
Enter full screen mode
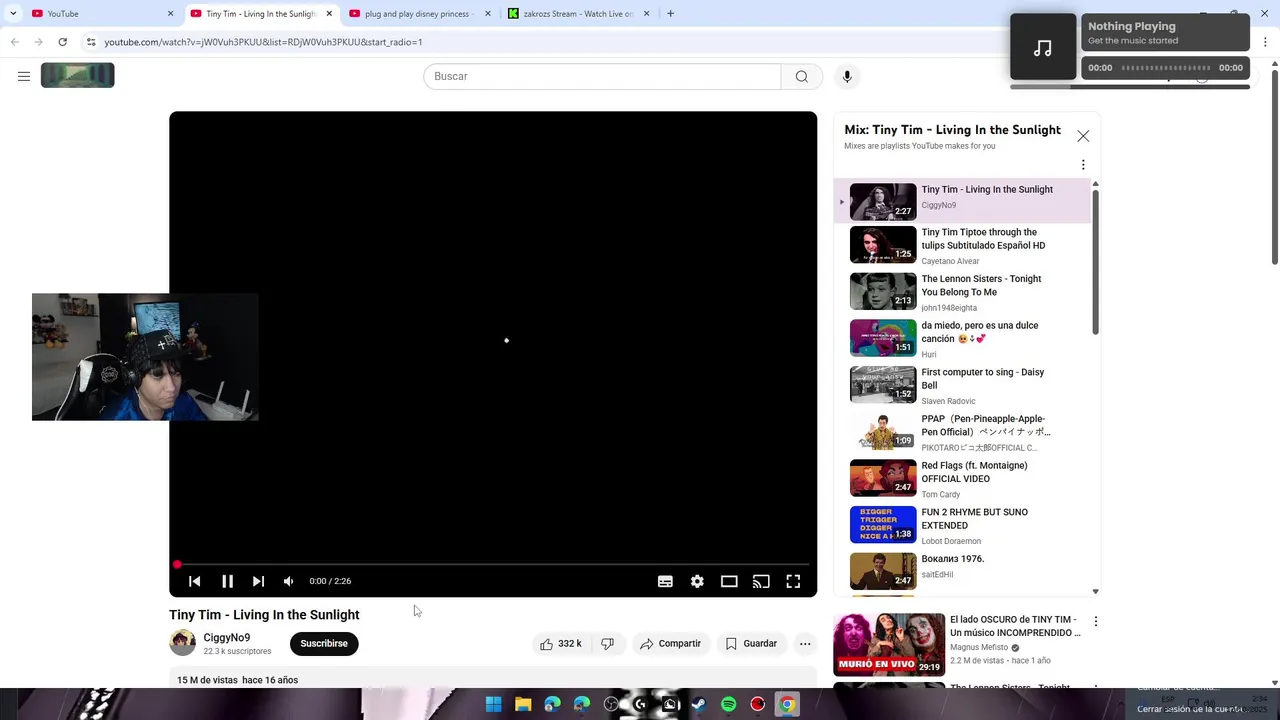[793, 581]
